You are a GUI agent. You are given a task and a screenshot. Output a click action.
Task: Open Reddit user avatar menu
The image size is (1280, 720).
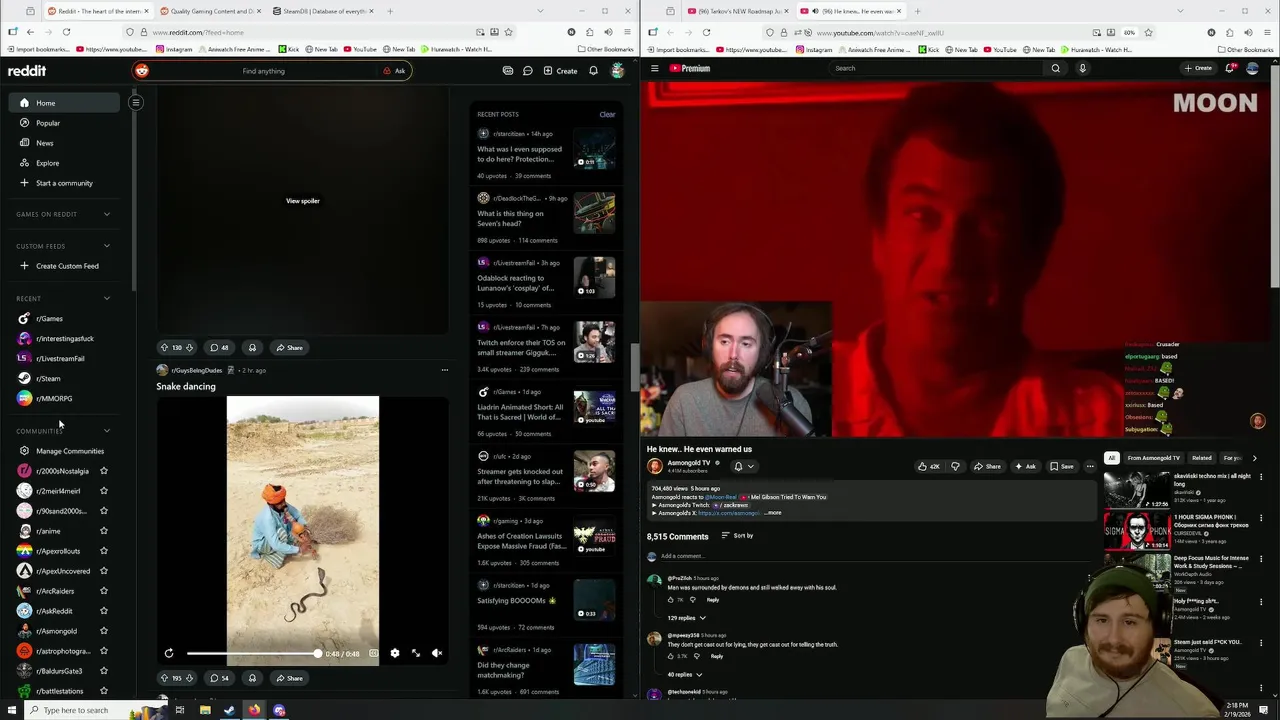pos(618,71)
